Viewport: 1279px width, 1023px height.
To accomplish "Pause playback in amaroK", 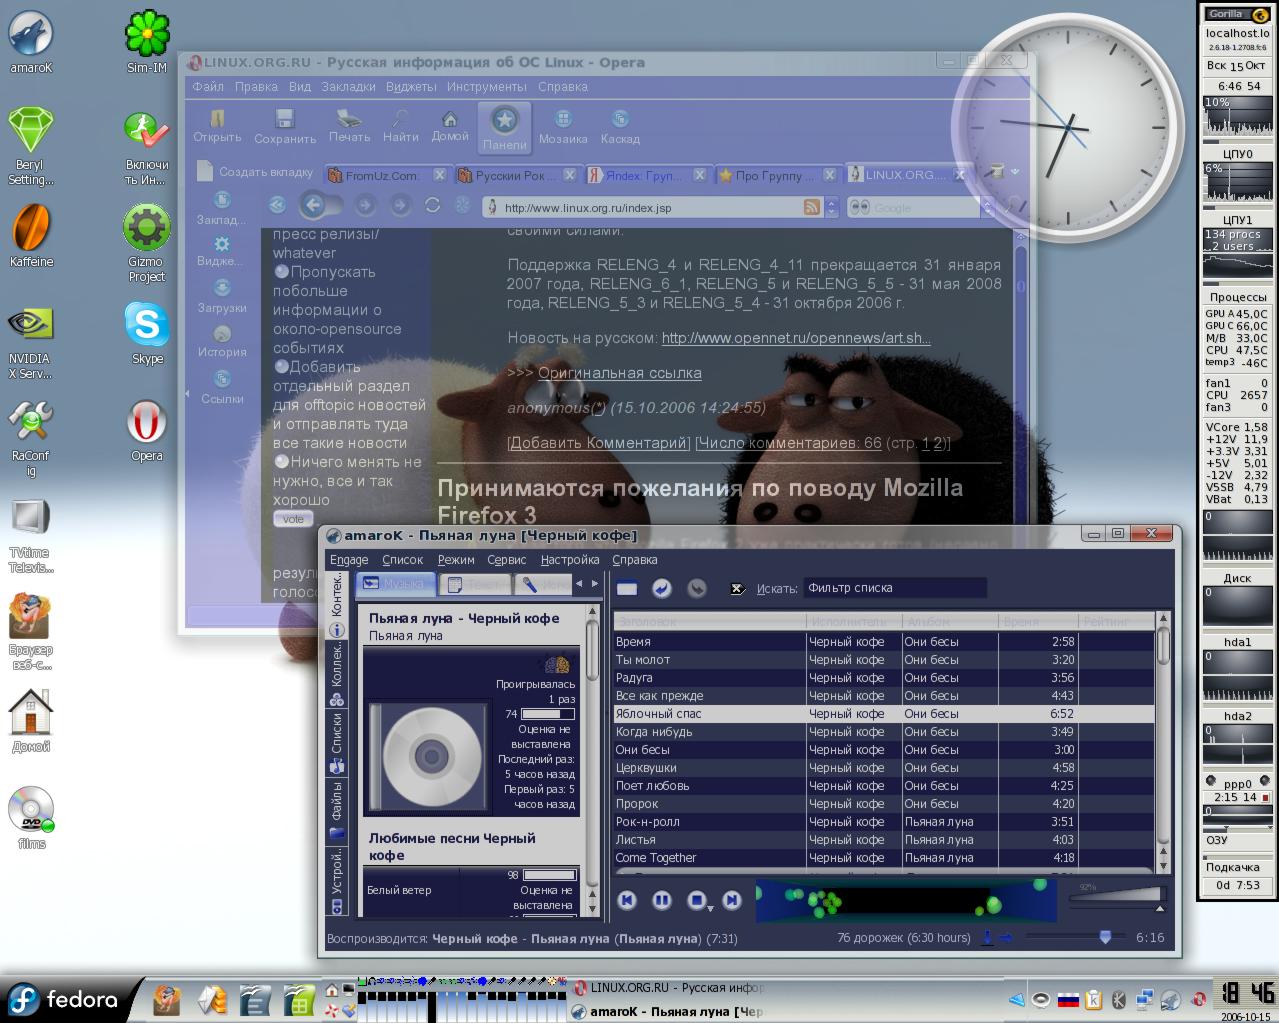I will point(661,900).
